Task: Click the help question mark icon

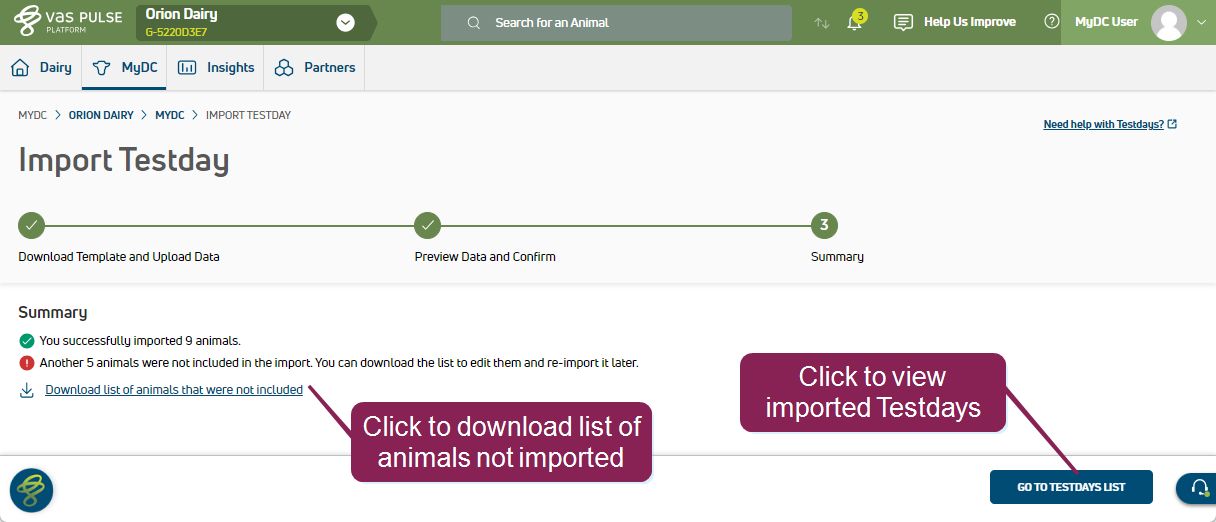Action: [1051, 22]
